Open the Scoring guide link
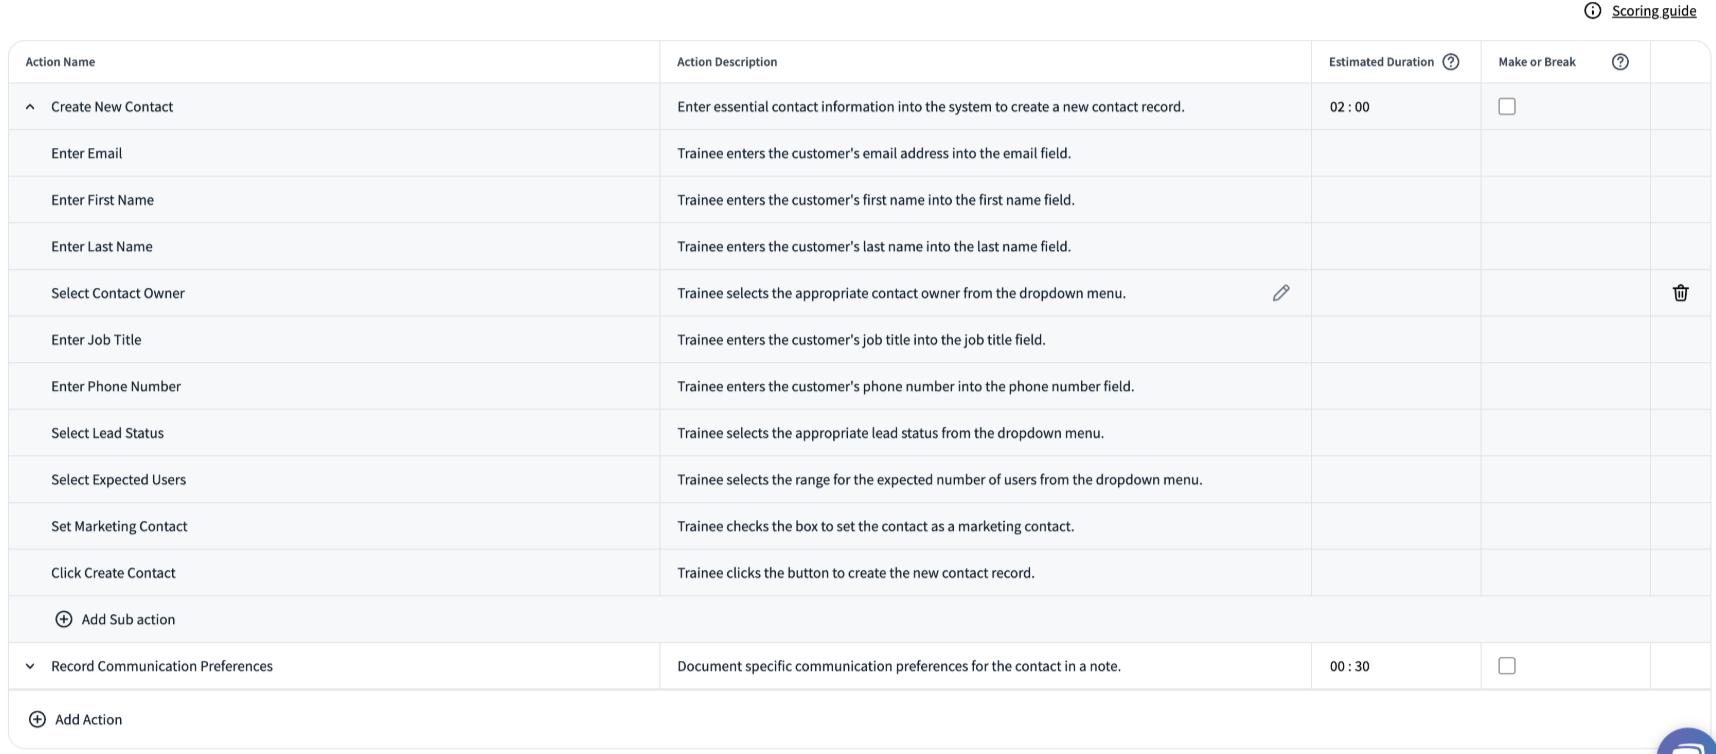1716x754 pixels. click(x=1654, y=11)
